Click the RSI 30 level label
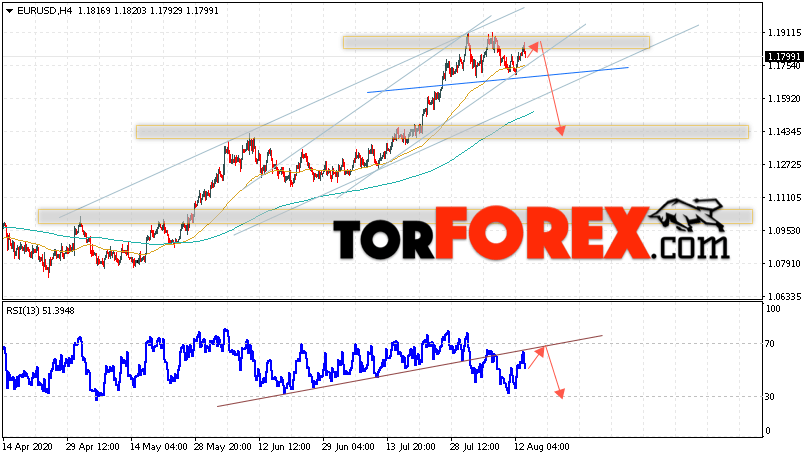Viewport: 808px width, 458px height. 770,397
